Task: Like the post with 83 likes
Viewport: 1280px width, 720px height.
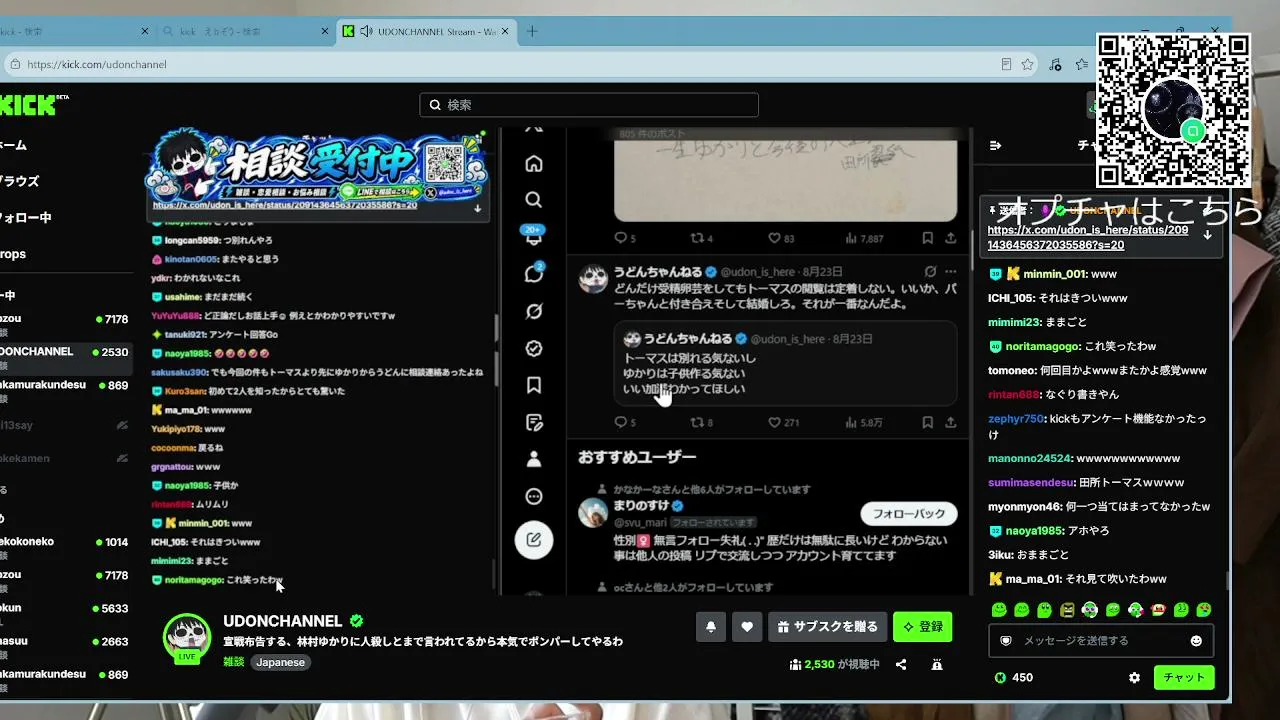Action: (x=774, y=238)
